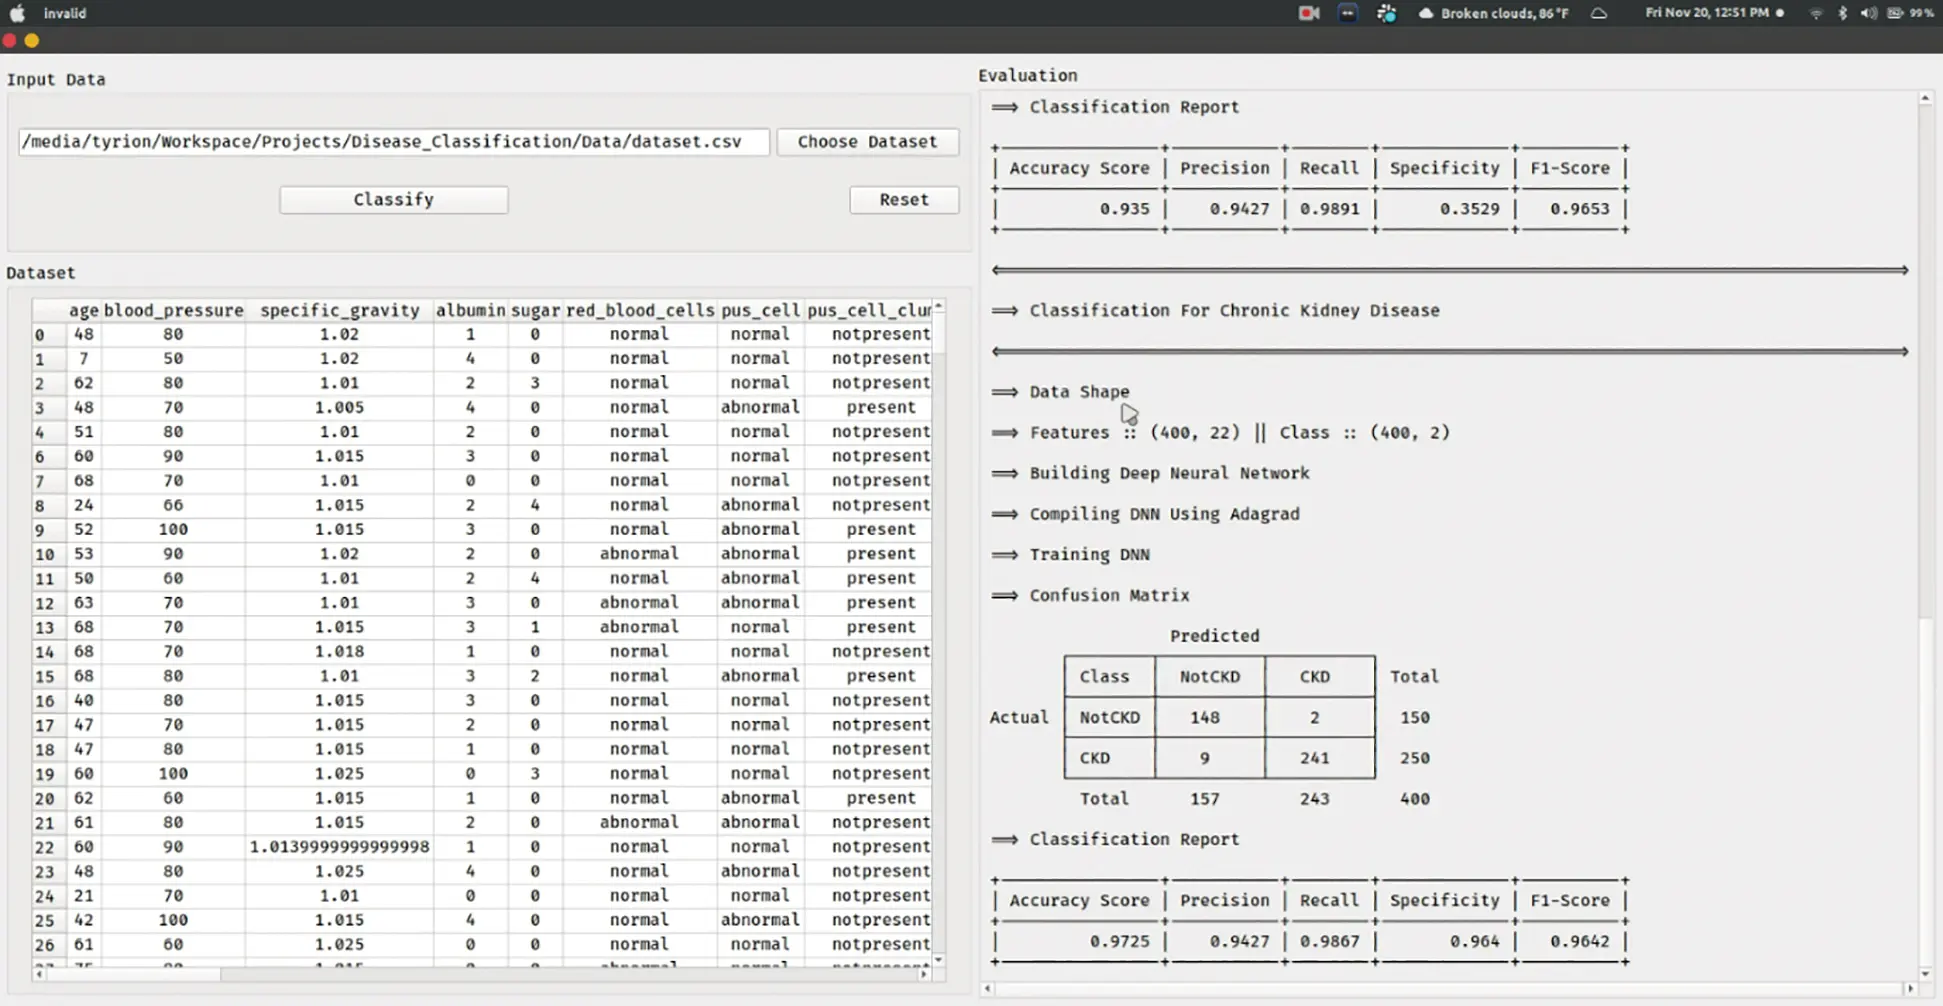Click the confusion matrix cell 148
Viewport: 1943px width, 1006px height.
1205,718
